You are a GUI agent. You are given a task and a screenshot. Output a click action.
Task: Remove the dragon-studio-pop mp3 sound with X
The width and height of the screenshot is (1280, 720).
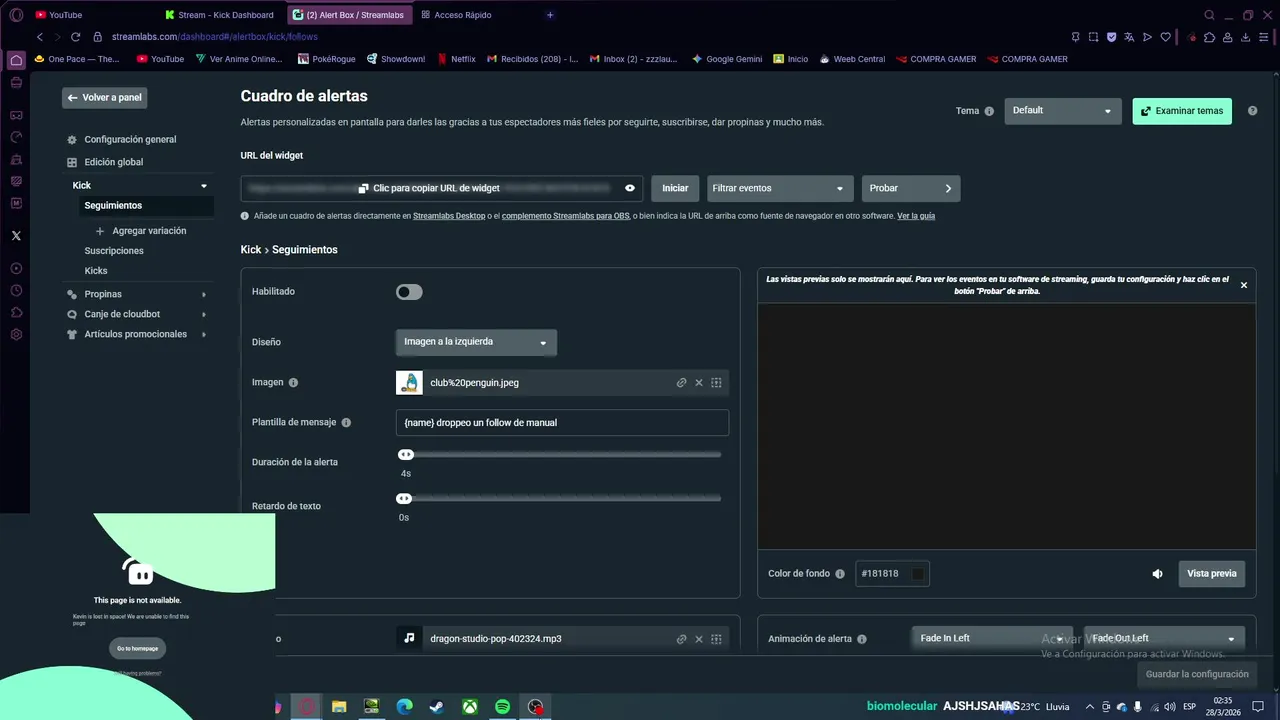[699, 639]
